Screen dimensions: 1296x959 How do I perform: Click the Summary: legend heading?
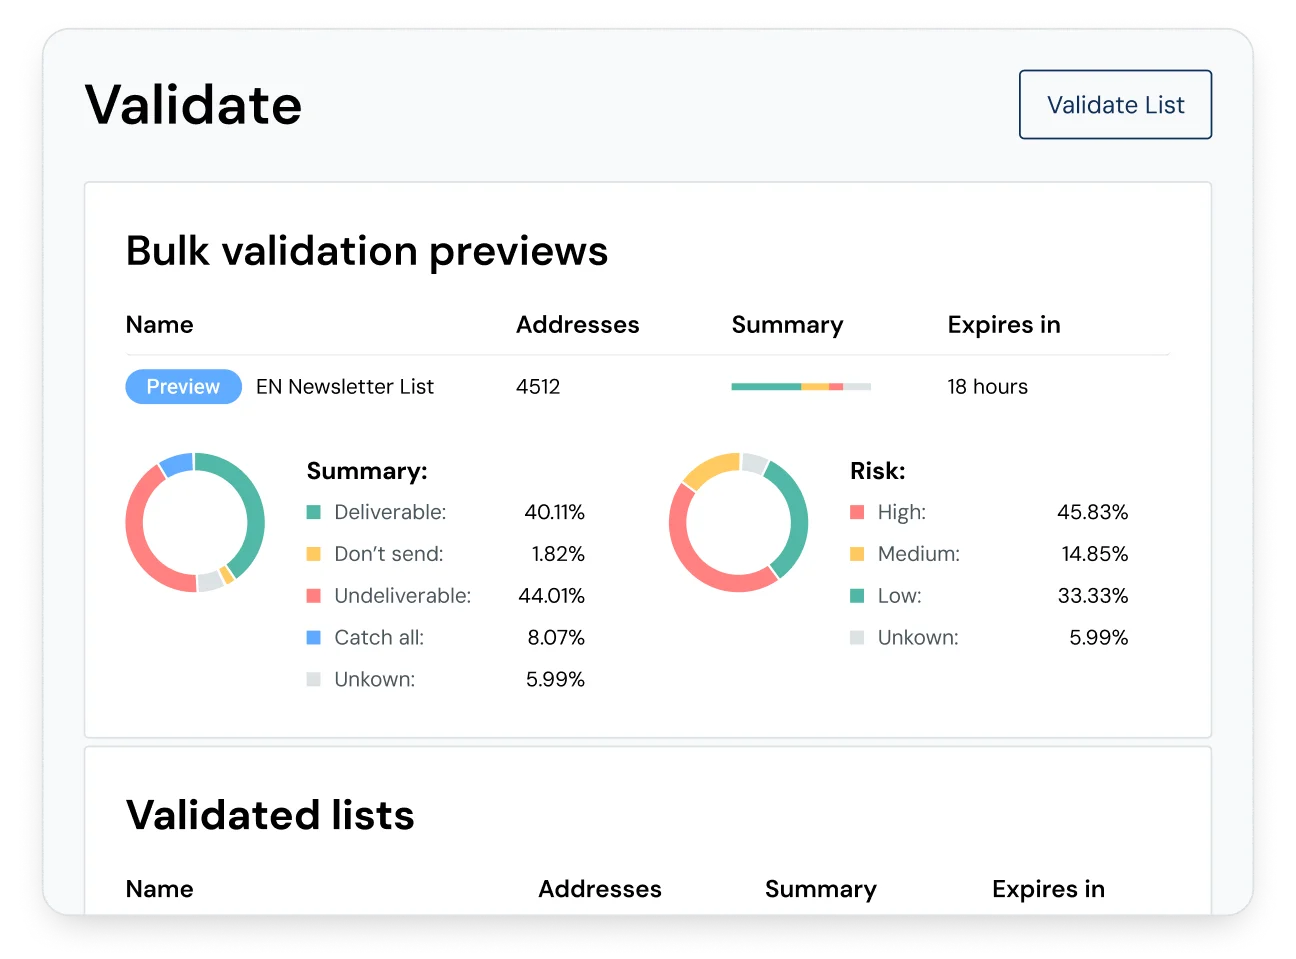(x=367, y=471)
